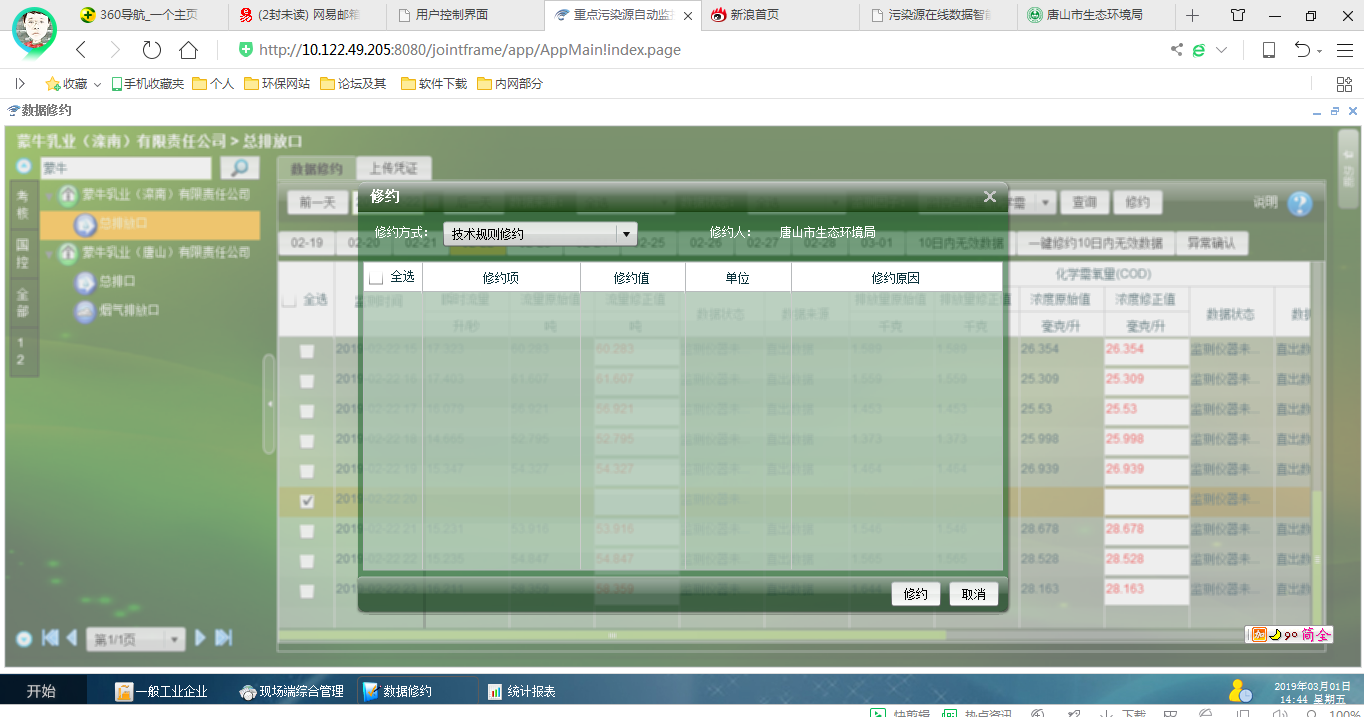This screenshot has width=1364, height=717.
Task: Select the 全部 side tab
Action: [22, 303]
